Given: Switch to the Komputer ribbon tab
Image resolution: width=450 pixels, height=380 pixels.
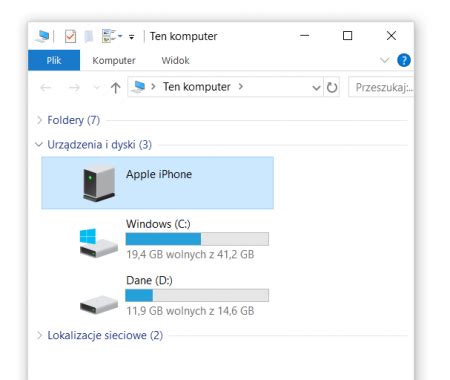Looking at the screenshot, I should [x=114, y=60].
